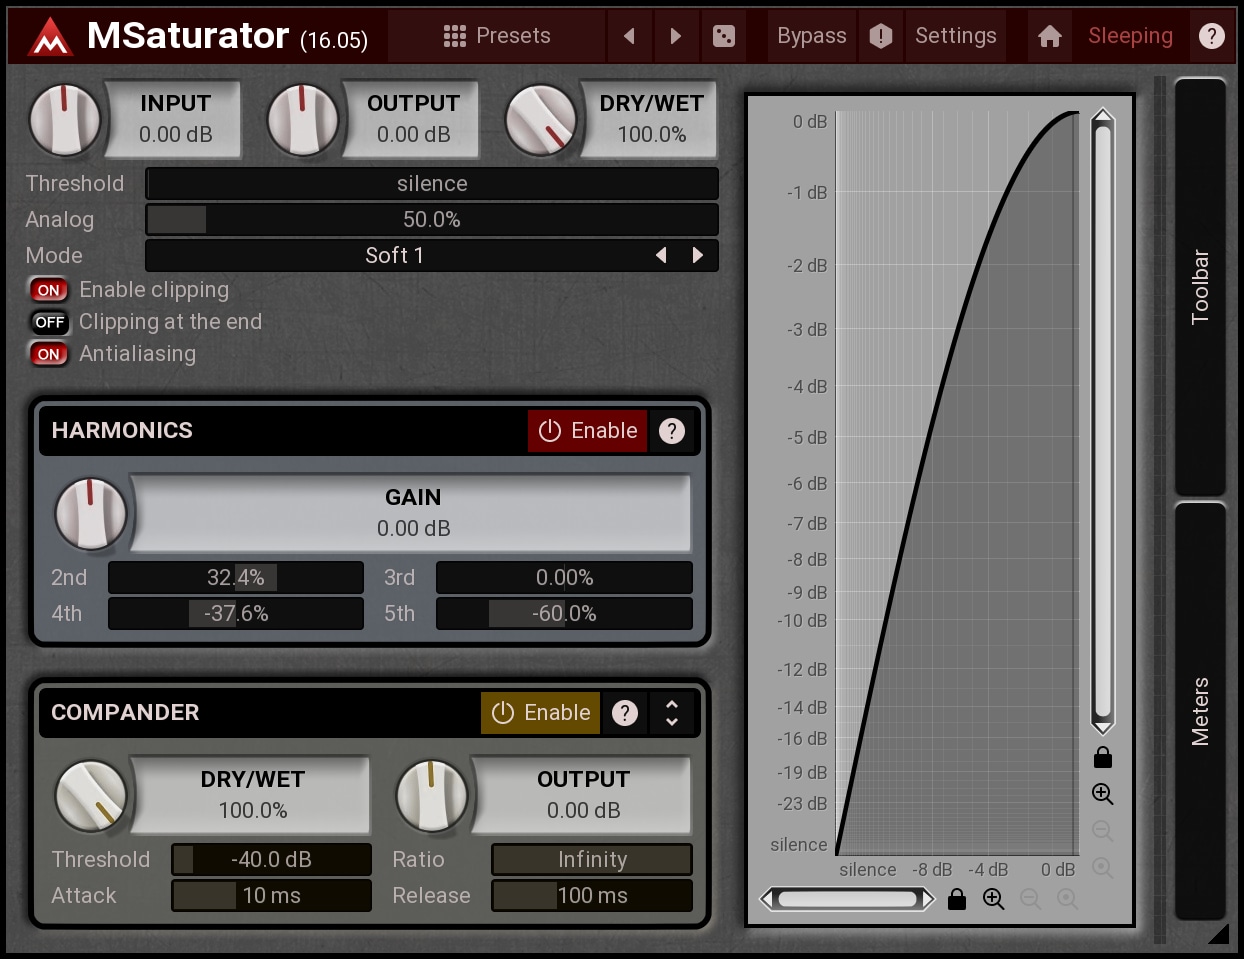Viewport: 1244px width, 959px height.
Task: Open the Toolbar side tab
Action: point(1200,287)
